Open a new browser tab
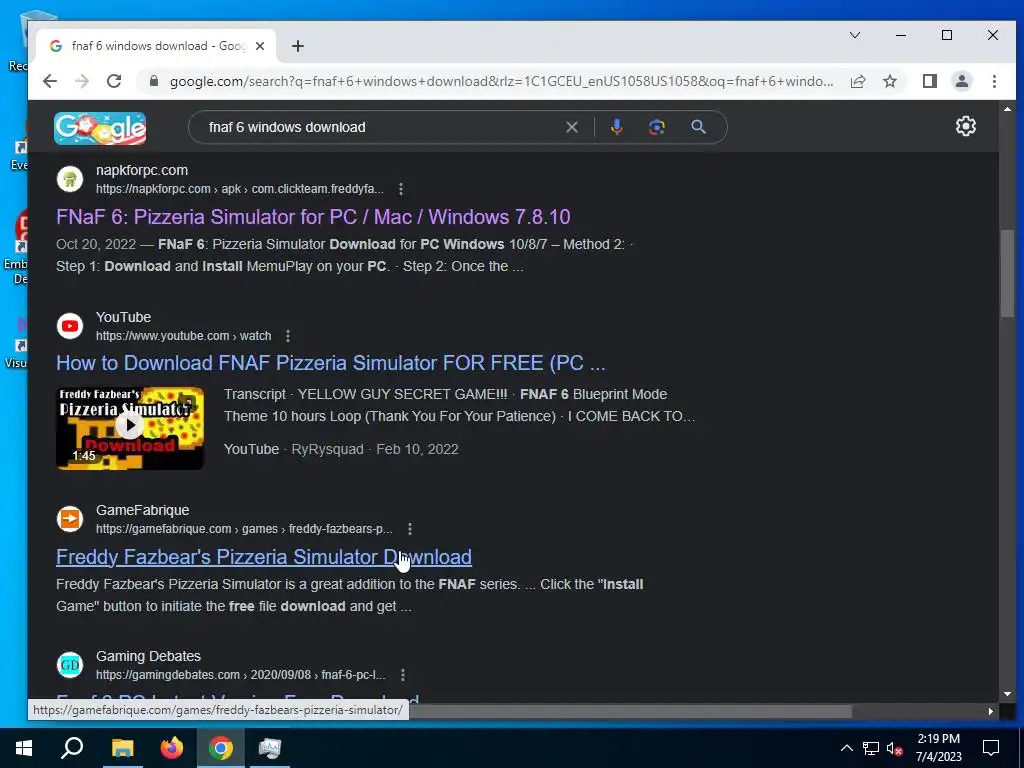The image size is (1024, 768). click(298, 46)
